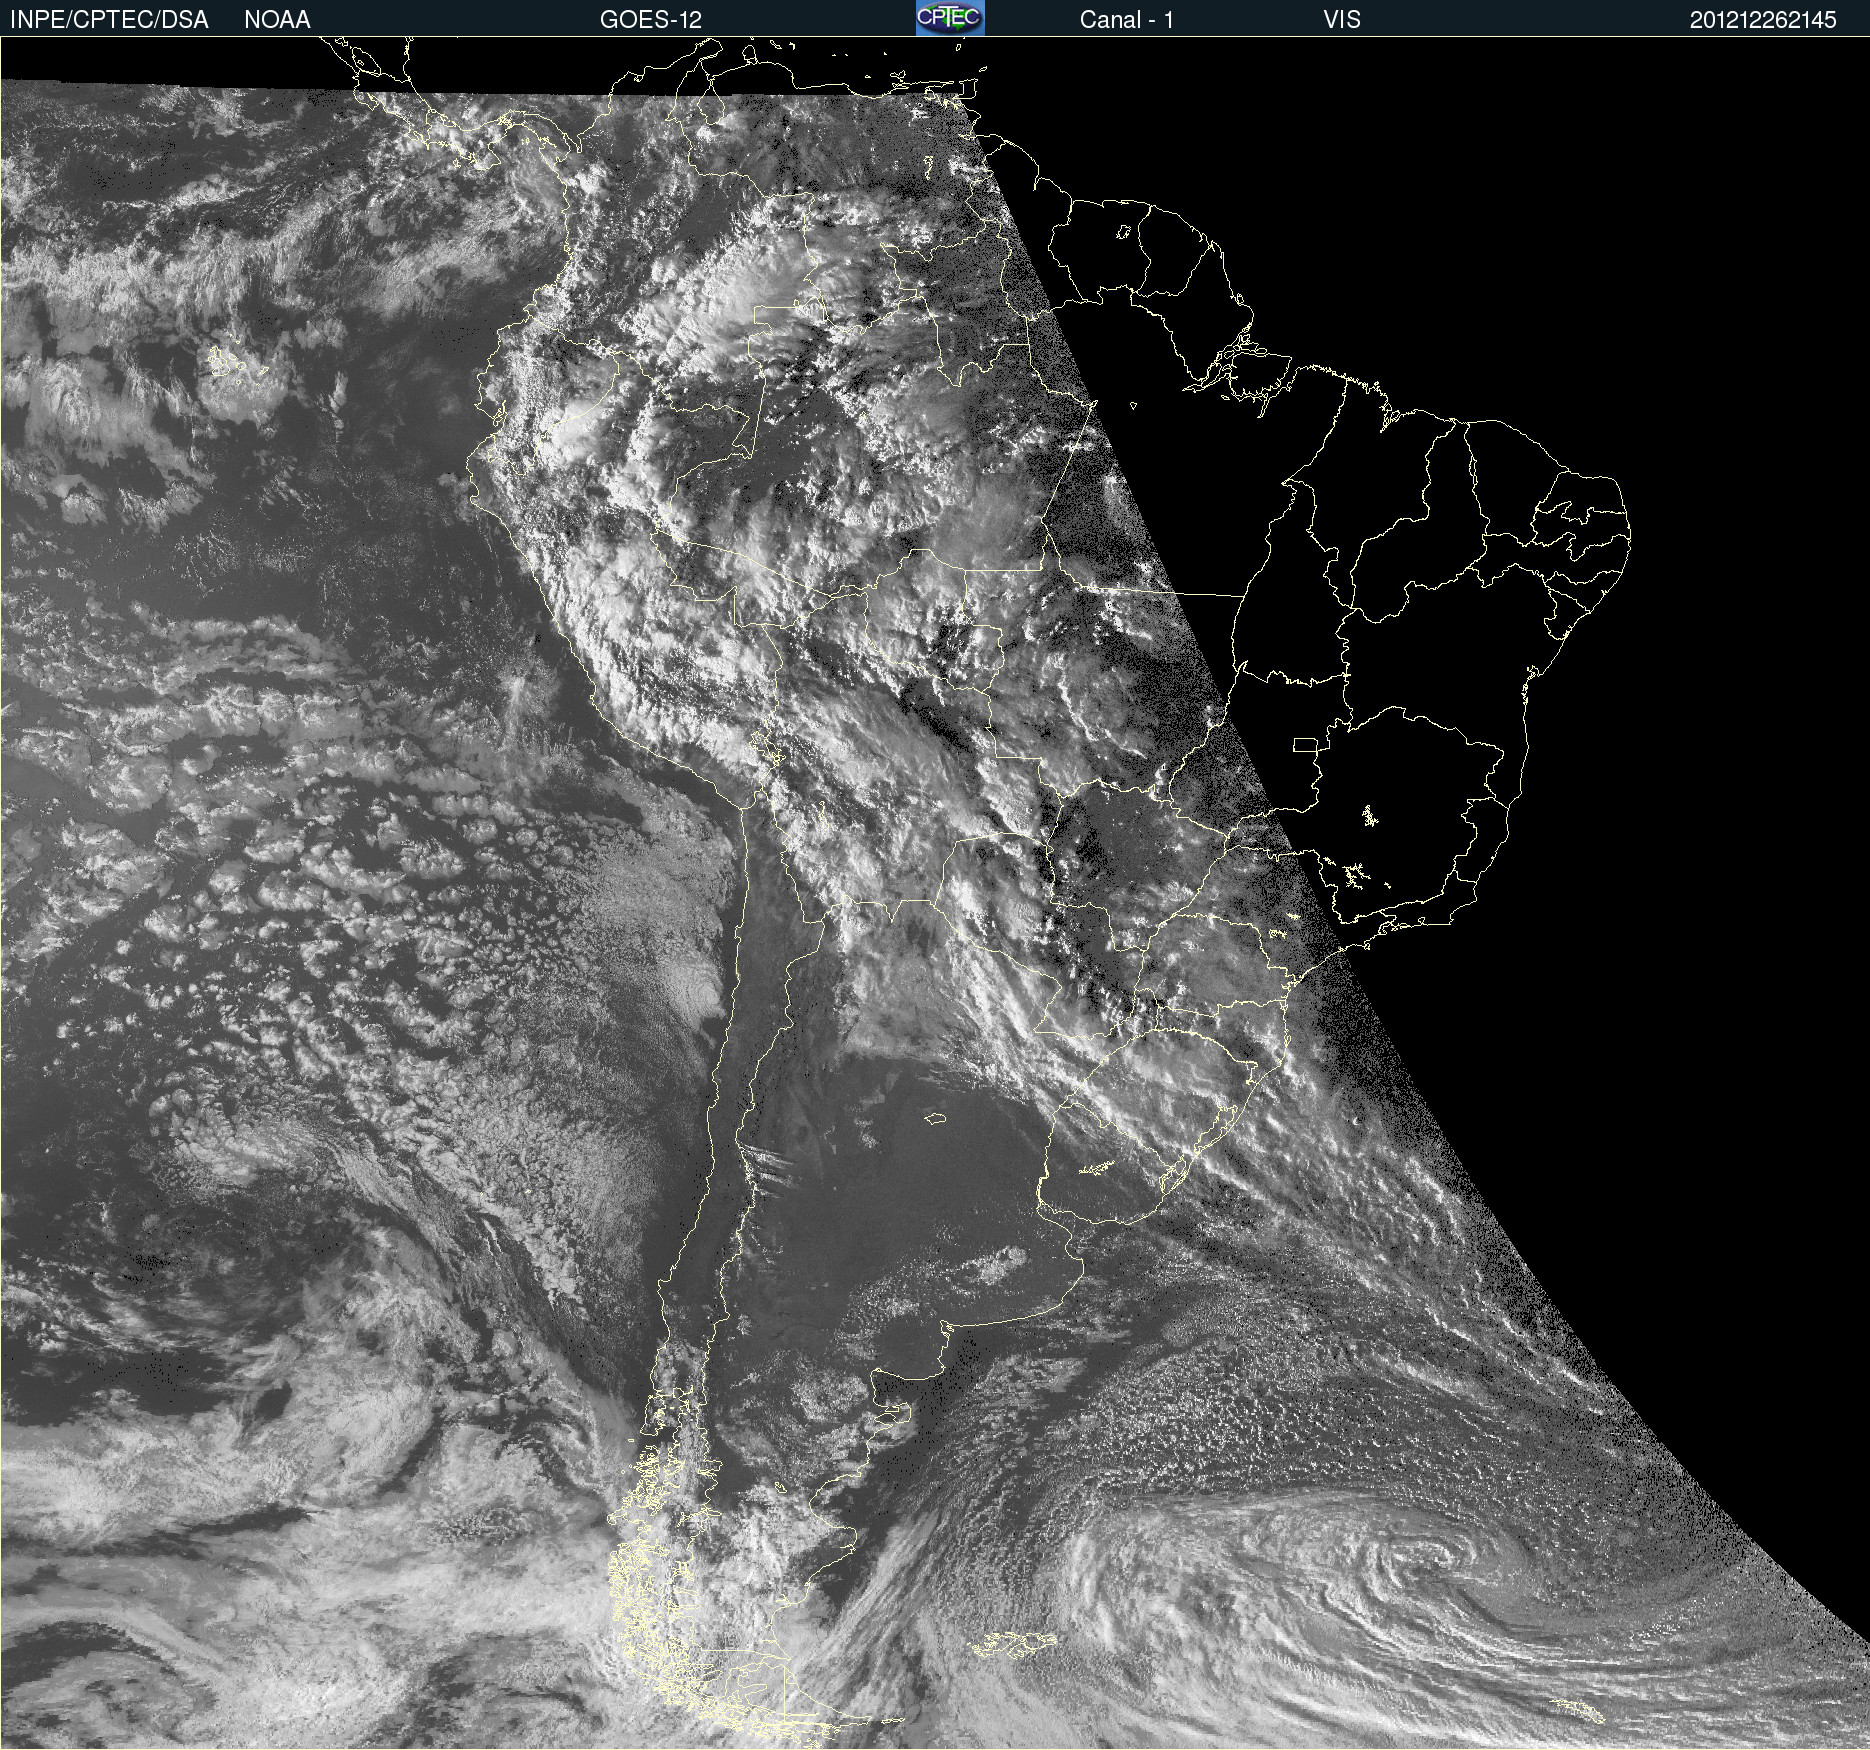Click the GOES-12 satellite label
This screenshot has height=1750, width=1870.
[651, 20]
